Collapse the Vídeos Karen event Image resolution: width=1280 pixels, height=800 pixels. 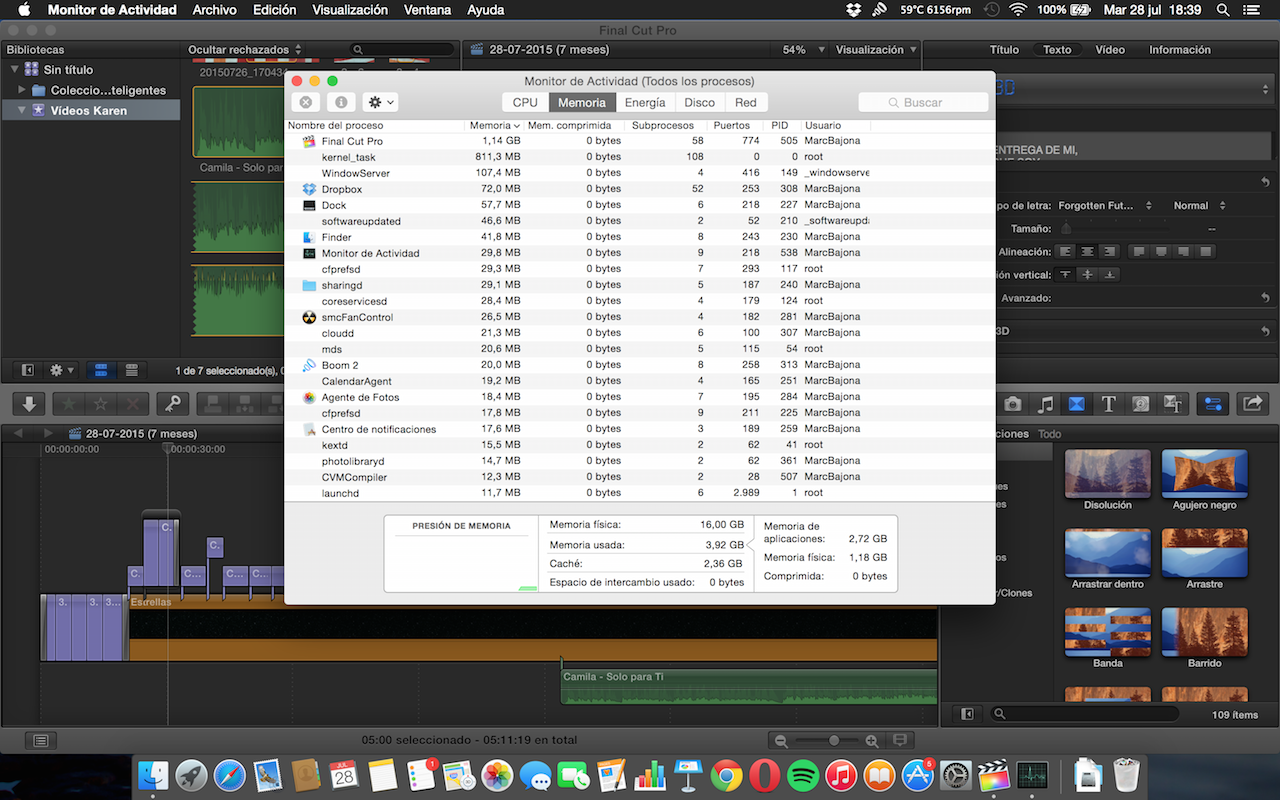click(x=21, y=110)
